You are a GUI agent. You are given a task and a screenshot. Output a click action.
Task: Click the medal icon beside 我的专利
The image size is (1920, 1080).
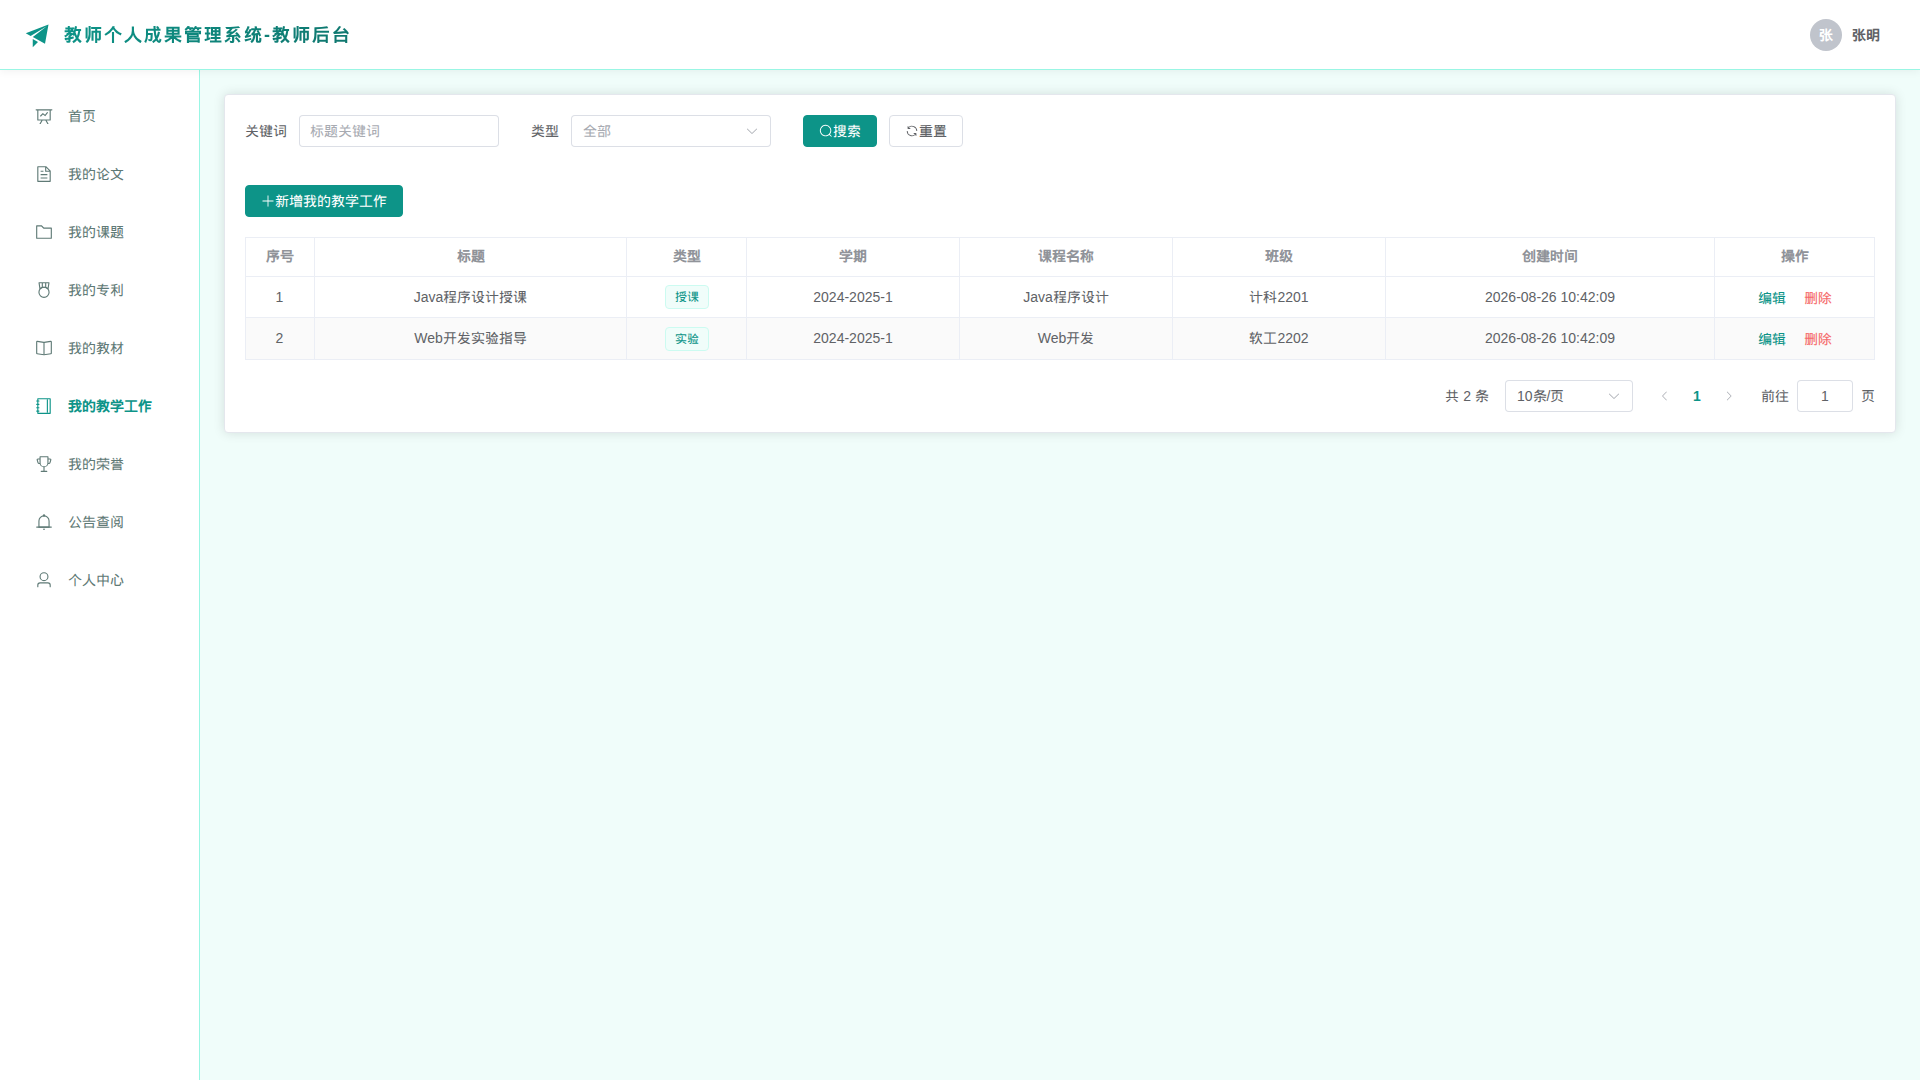pyautogui.click(x=44, y=290)
